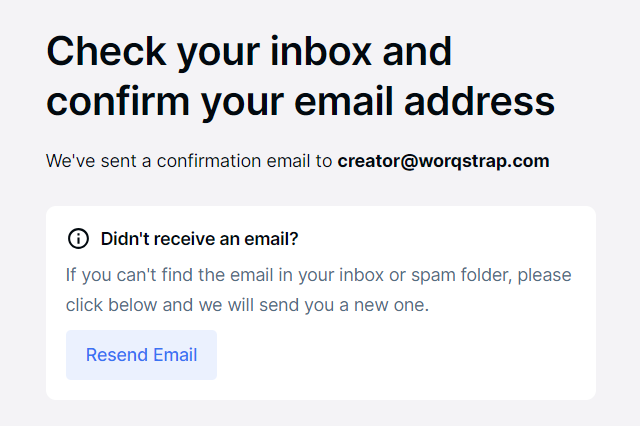Image resolution: width=640 pixels, height=426 pixels.
Task: Click the "Check your inbox and" heading line
Action: (x=249, y=52)
